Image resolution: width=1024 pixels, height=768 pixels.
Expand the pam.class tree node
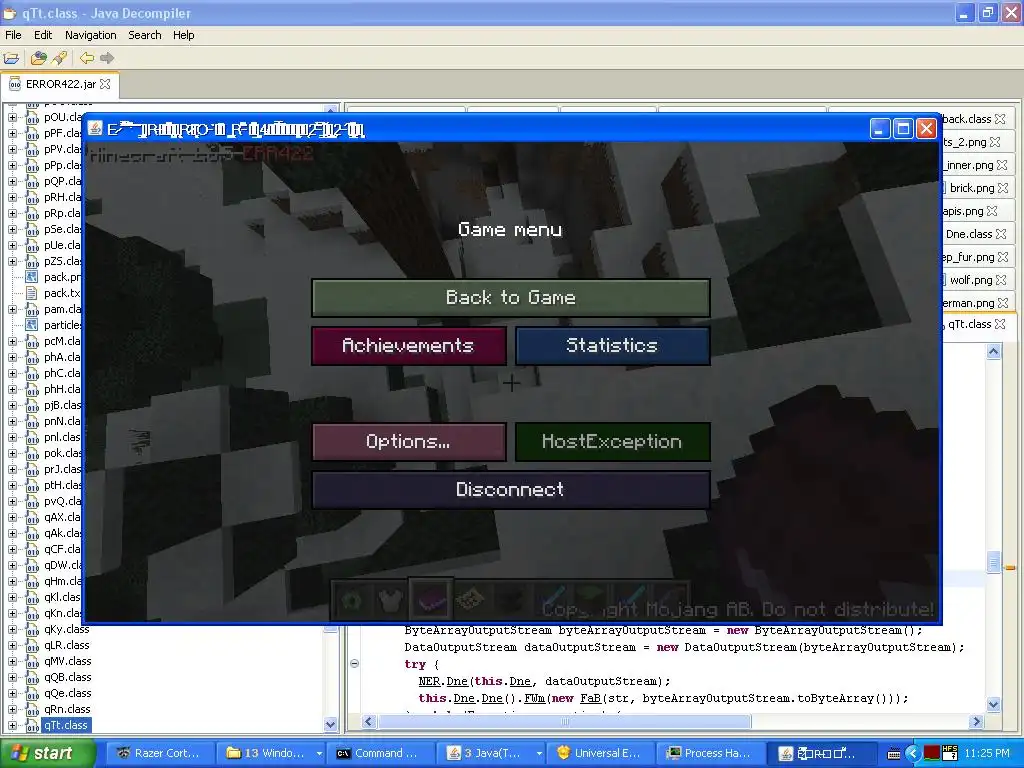tap(12, 309)
